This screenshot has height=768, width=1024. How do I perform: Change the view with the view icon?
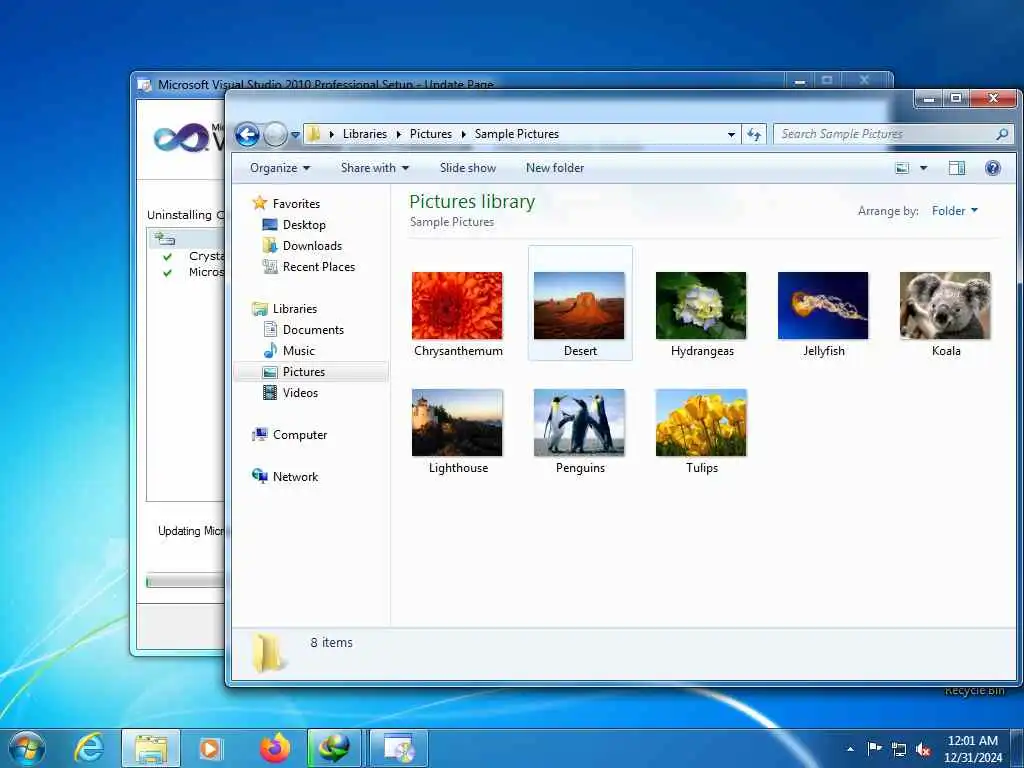[x=902, y=168]
